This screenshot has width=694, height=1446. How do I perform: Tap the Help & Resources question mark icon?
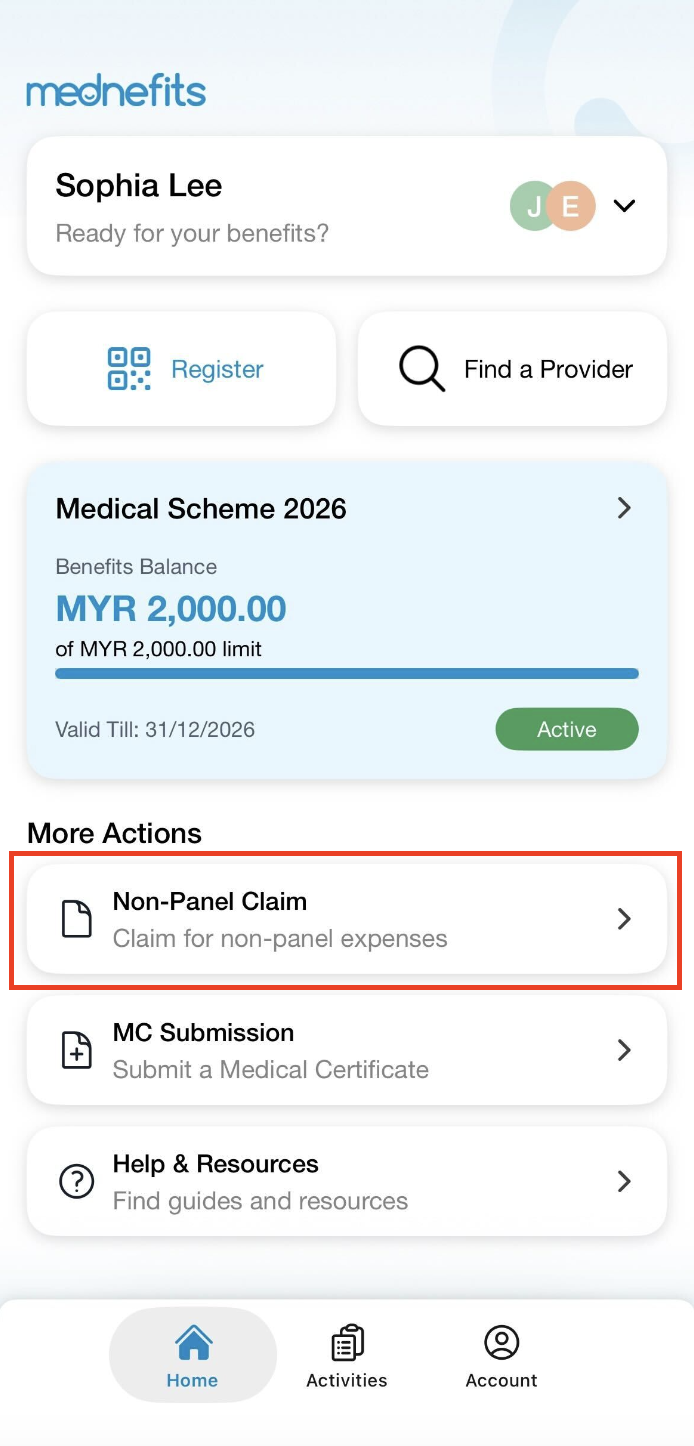click(x=77, y=1181)
